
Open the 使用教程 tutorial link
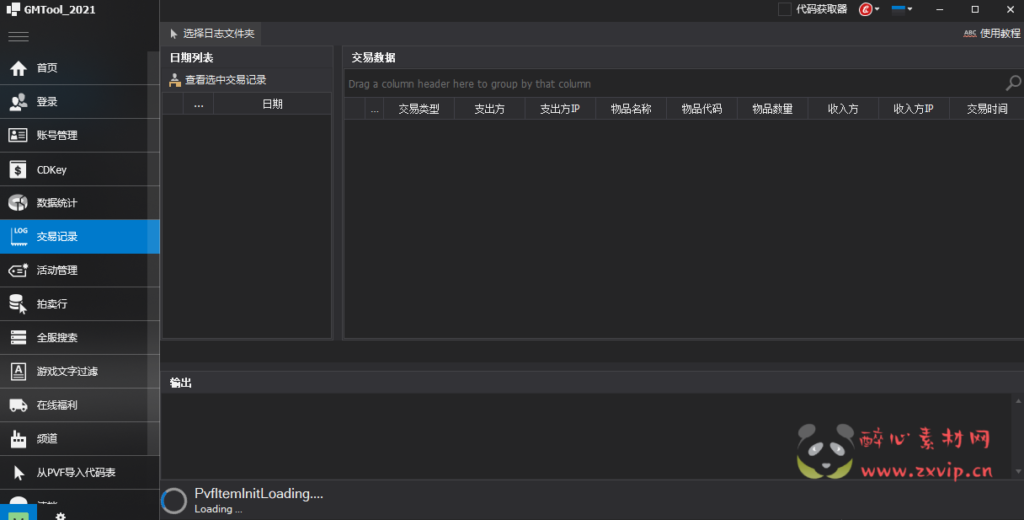point(991,33)
